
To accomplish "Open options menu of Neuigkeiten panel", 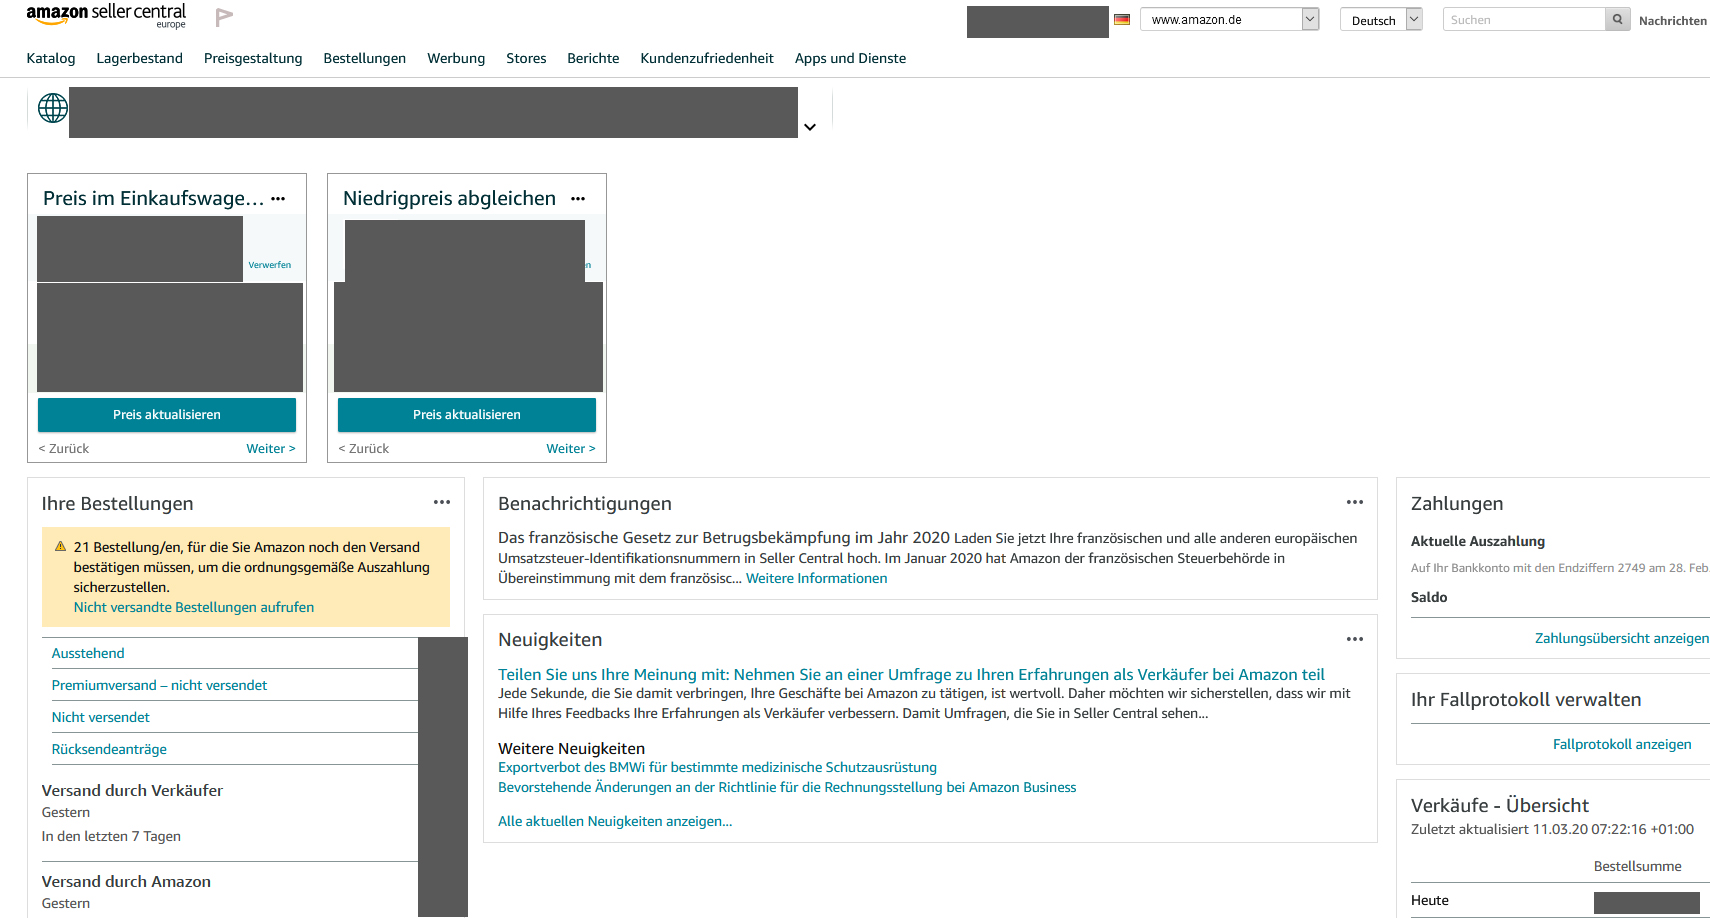I will coord(1355,639).
